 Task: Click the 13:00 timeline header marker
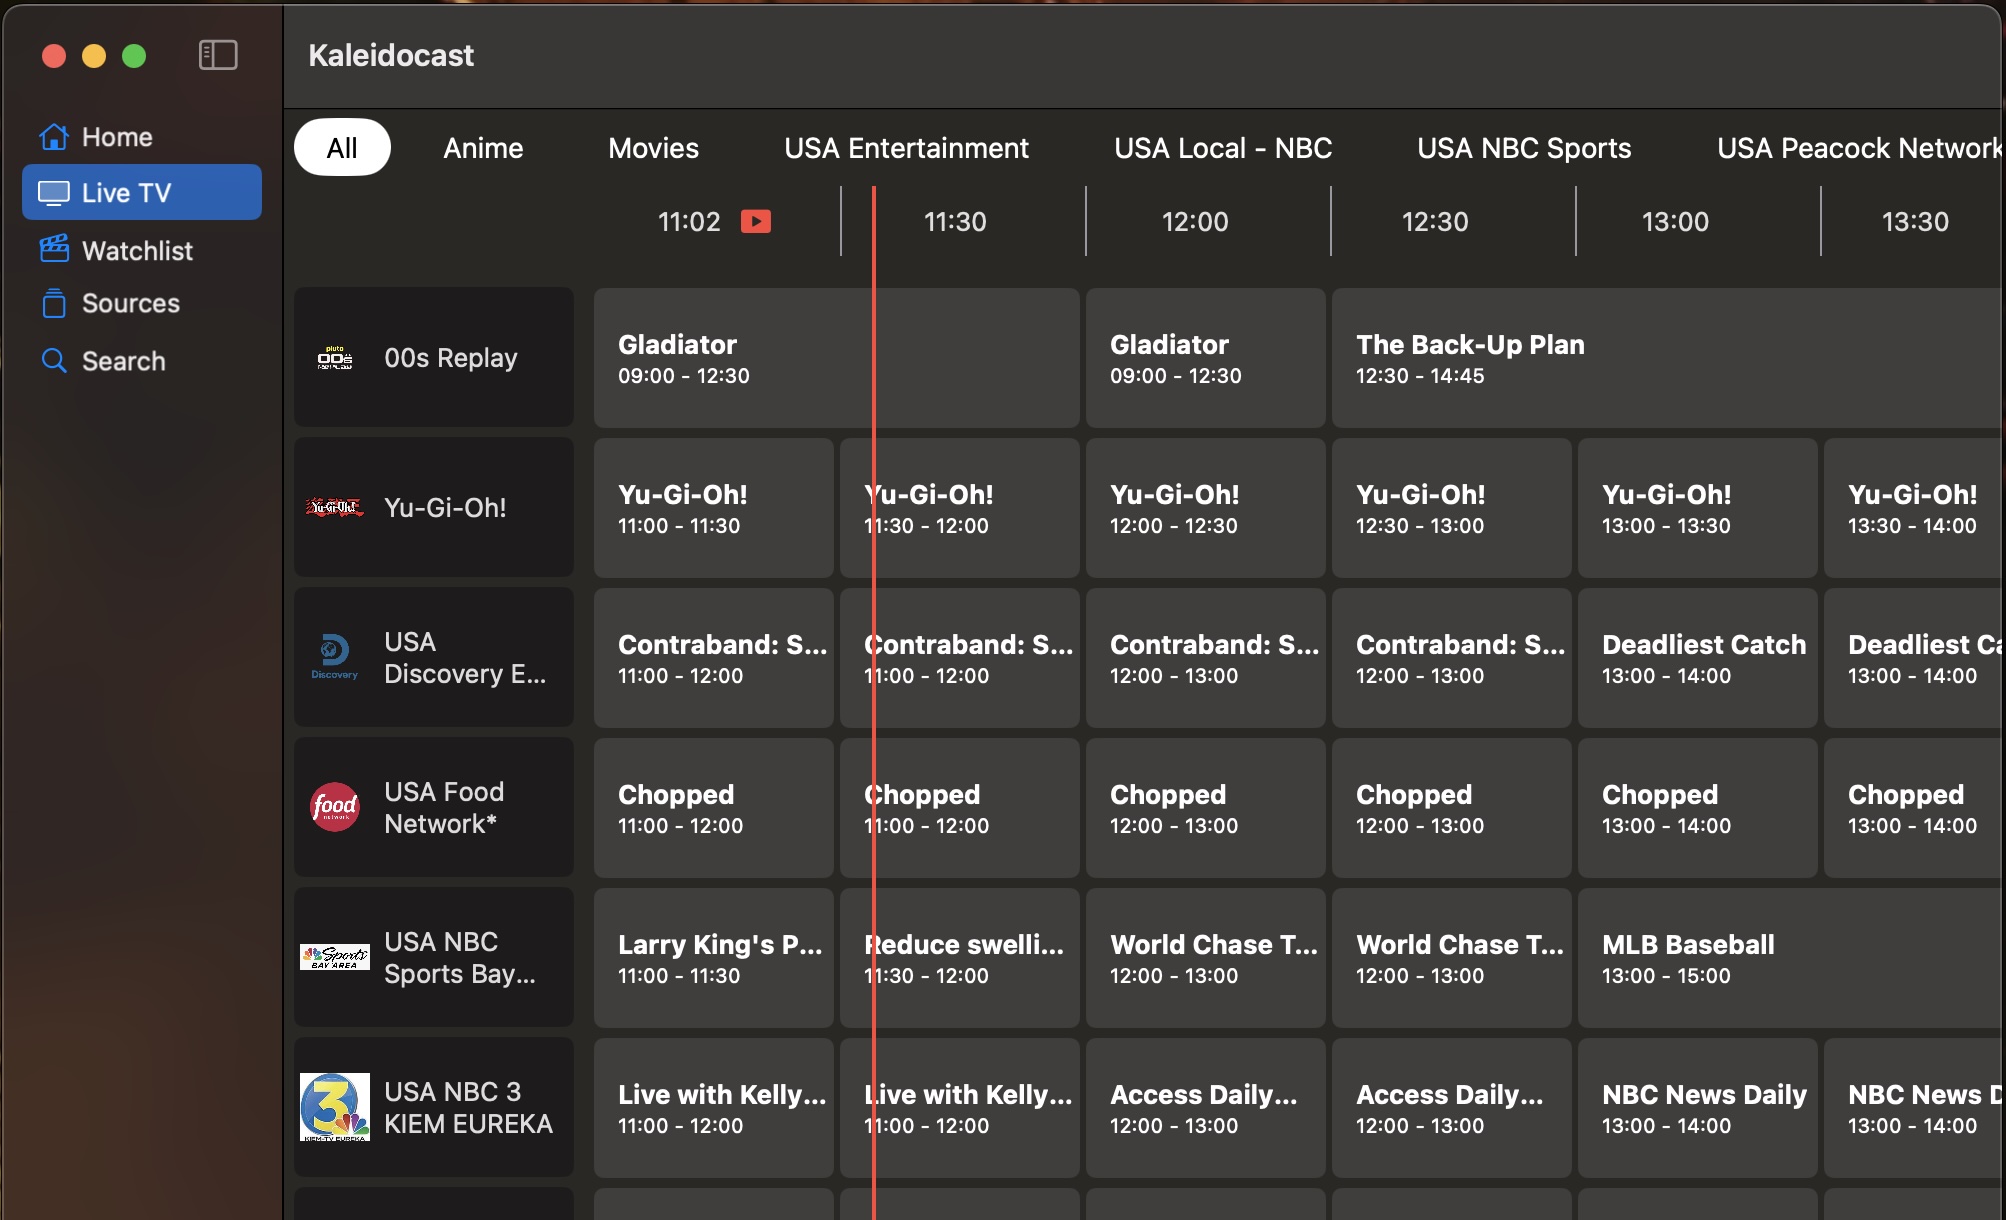point(1675,221)
